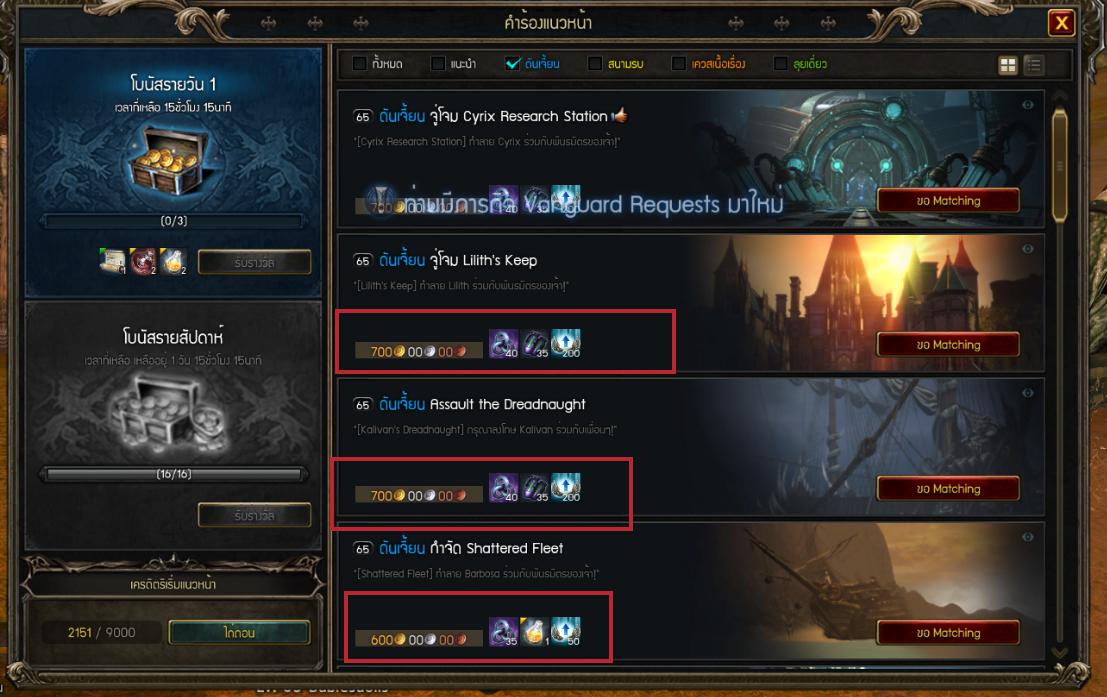
Task: Enable the ทั้งหมด filter checkbox
Action: click(359, 64)
